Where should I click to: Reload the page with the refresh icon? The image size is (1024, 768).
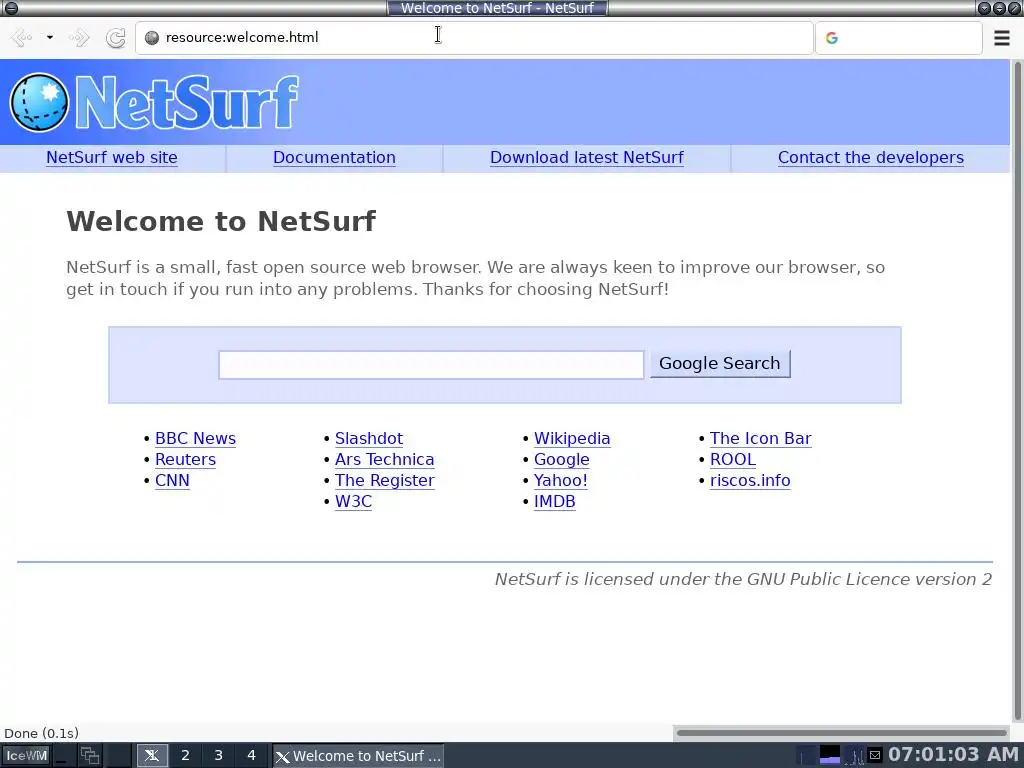116,38
